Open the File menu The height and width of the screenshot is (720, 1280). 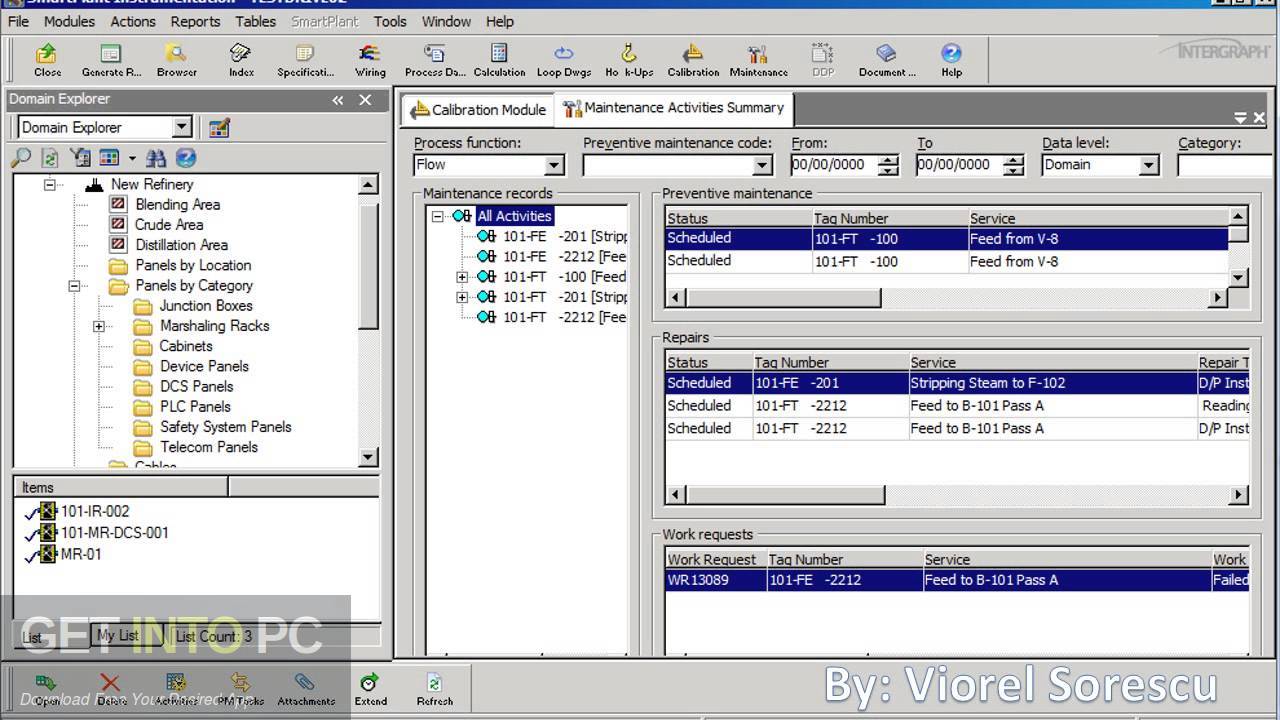18,21
